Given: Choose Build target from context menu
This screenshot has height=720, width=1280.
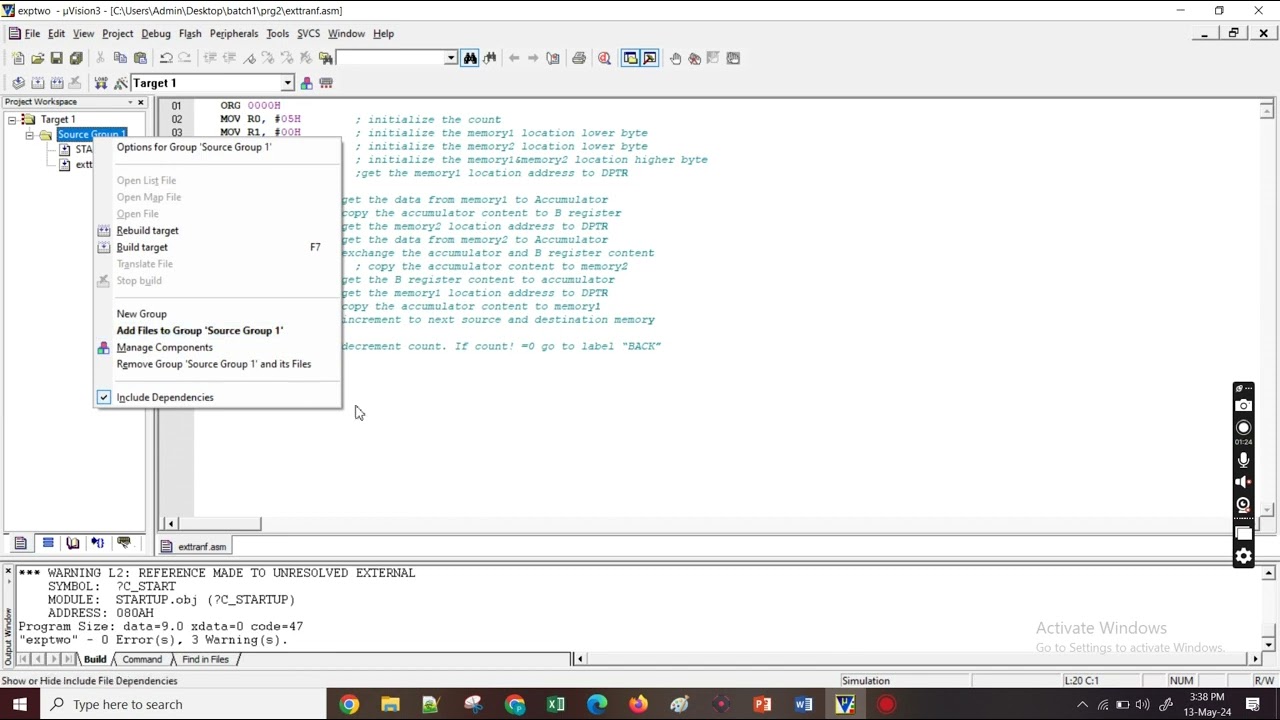Looking at the screenshot, I should [142, 247].
